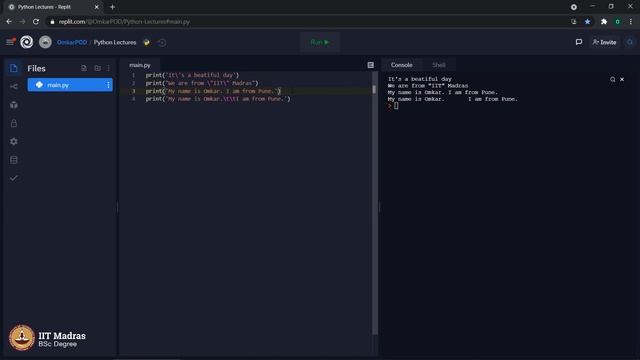This screenshot has width=640, height=360.
Task: Open the database sidebar icon
Action: (13, 160)
